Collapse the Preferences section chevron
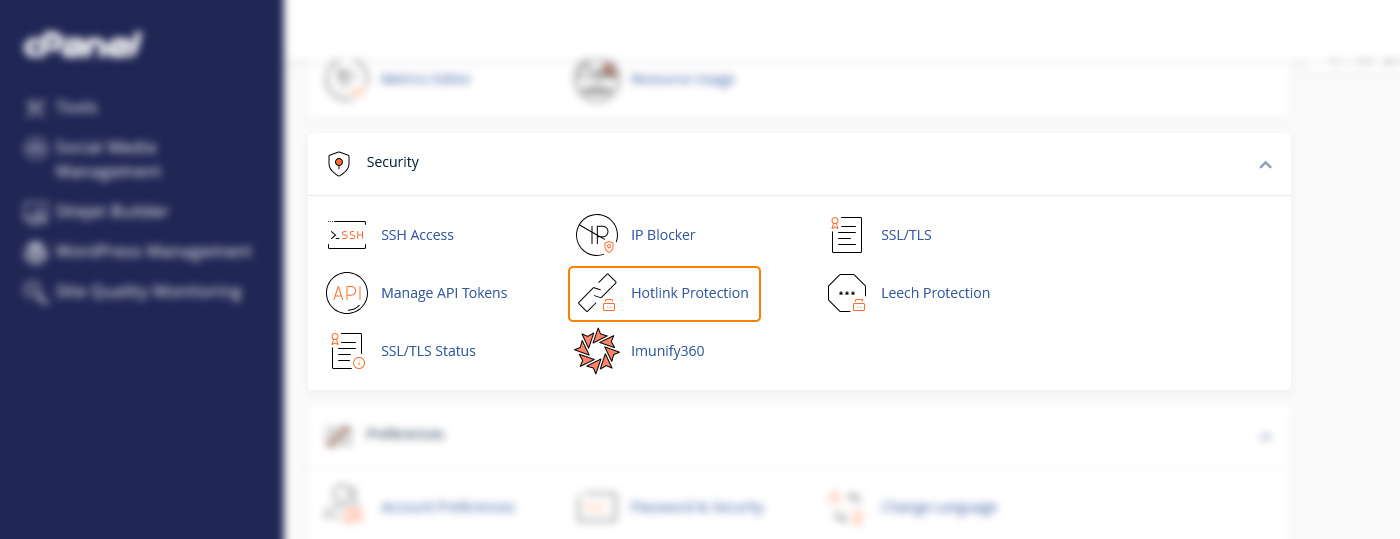The height and width of the screenshot is (539, 1400). (x=1265, y=436)
